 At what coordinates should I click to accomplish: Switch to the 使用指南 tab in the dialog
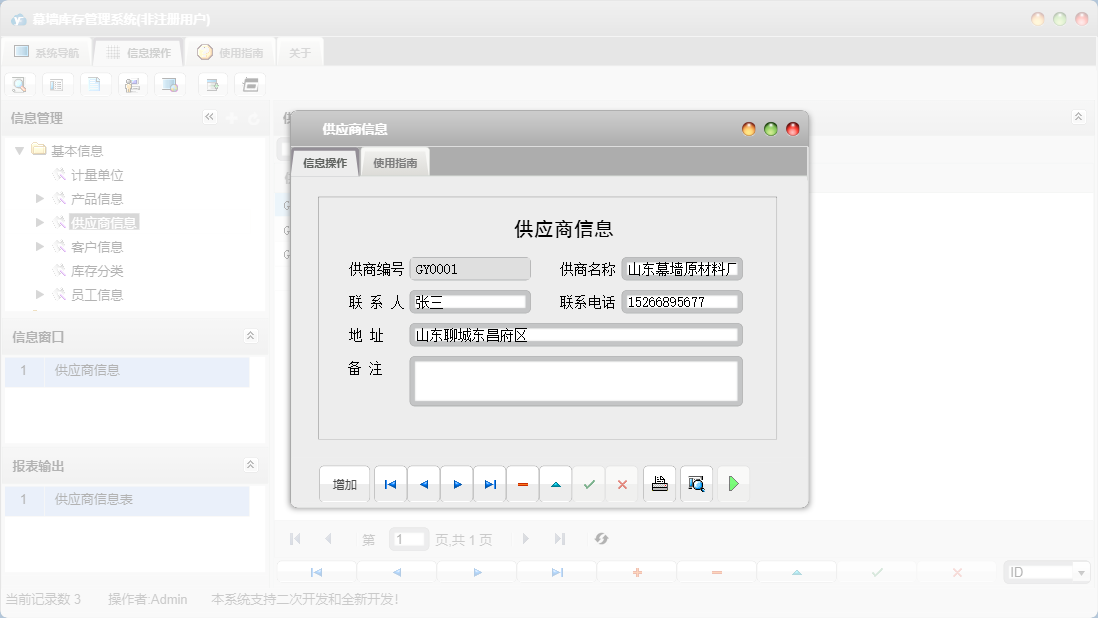(395, 160)
